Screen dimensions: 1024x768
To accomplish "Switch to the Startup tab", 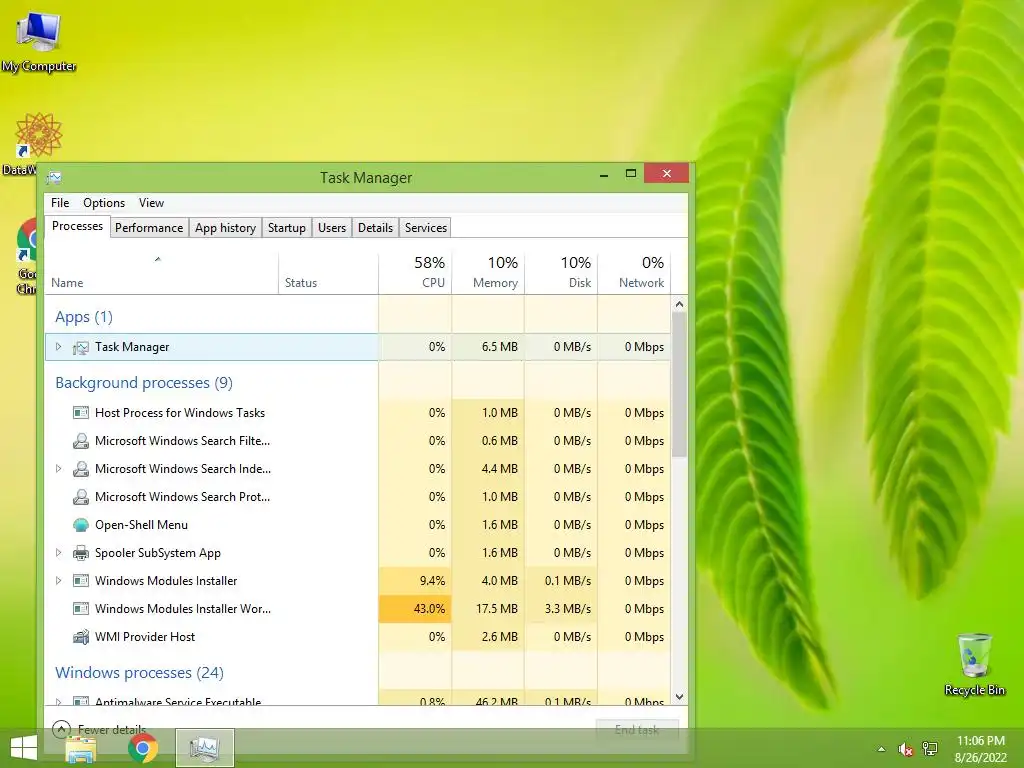I will click(287, 228).
